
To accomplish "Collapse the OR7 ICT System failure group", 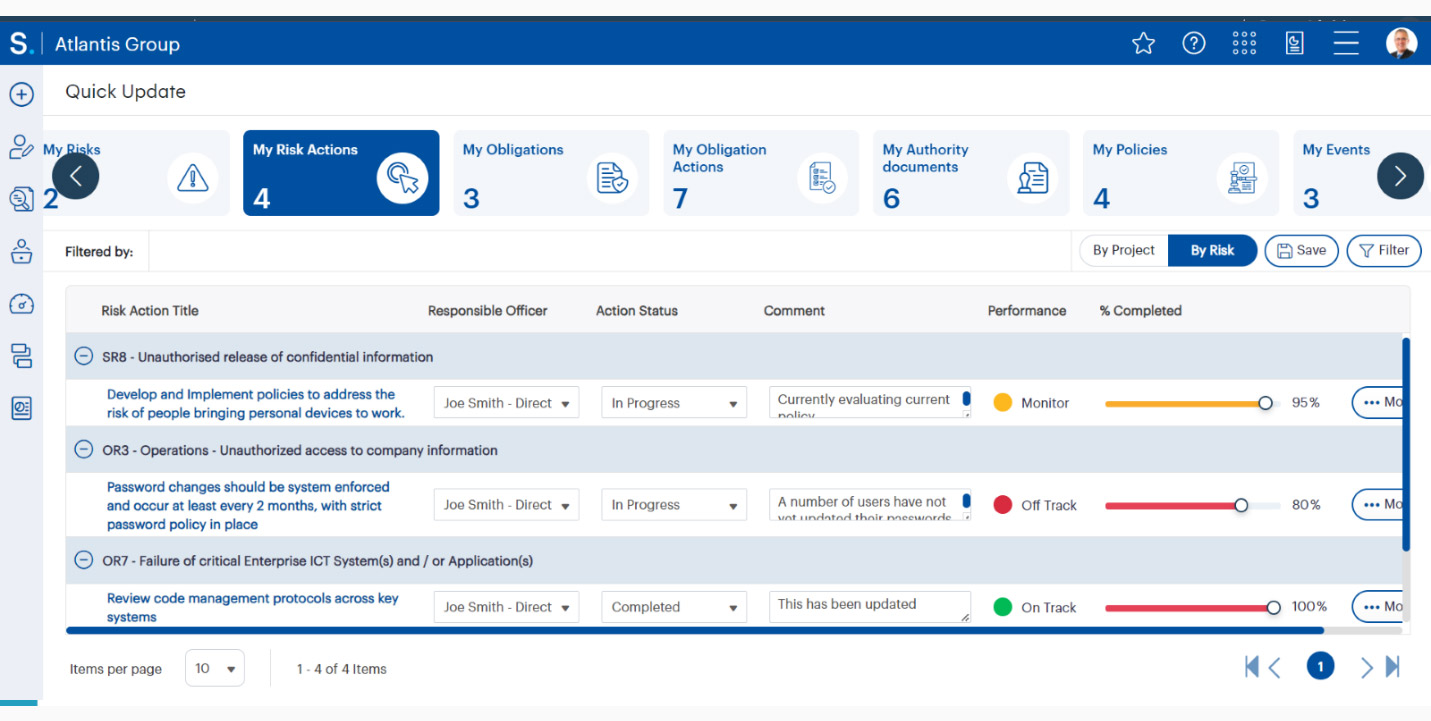I will (x=85, y=561).
